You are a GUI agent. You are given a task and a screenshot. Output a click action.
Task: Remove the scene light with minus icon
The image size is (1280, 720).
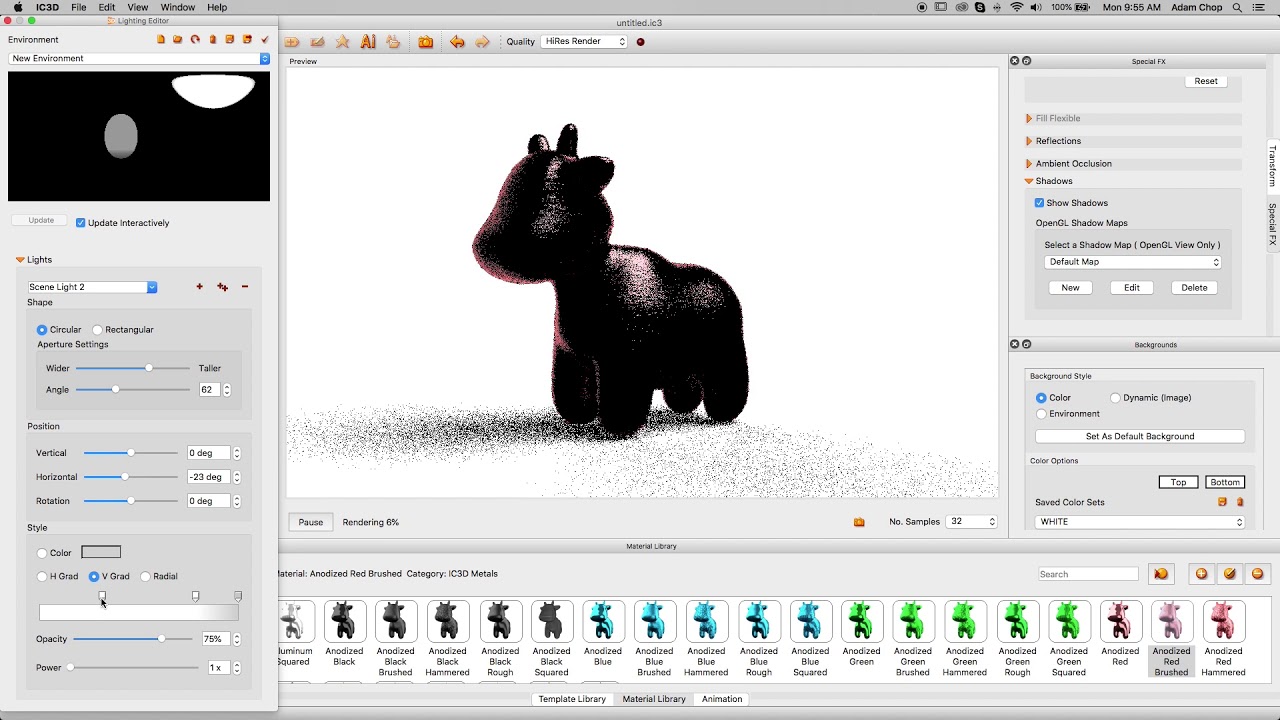245,287
